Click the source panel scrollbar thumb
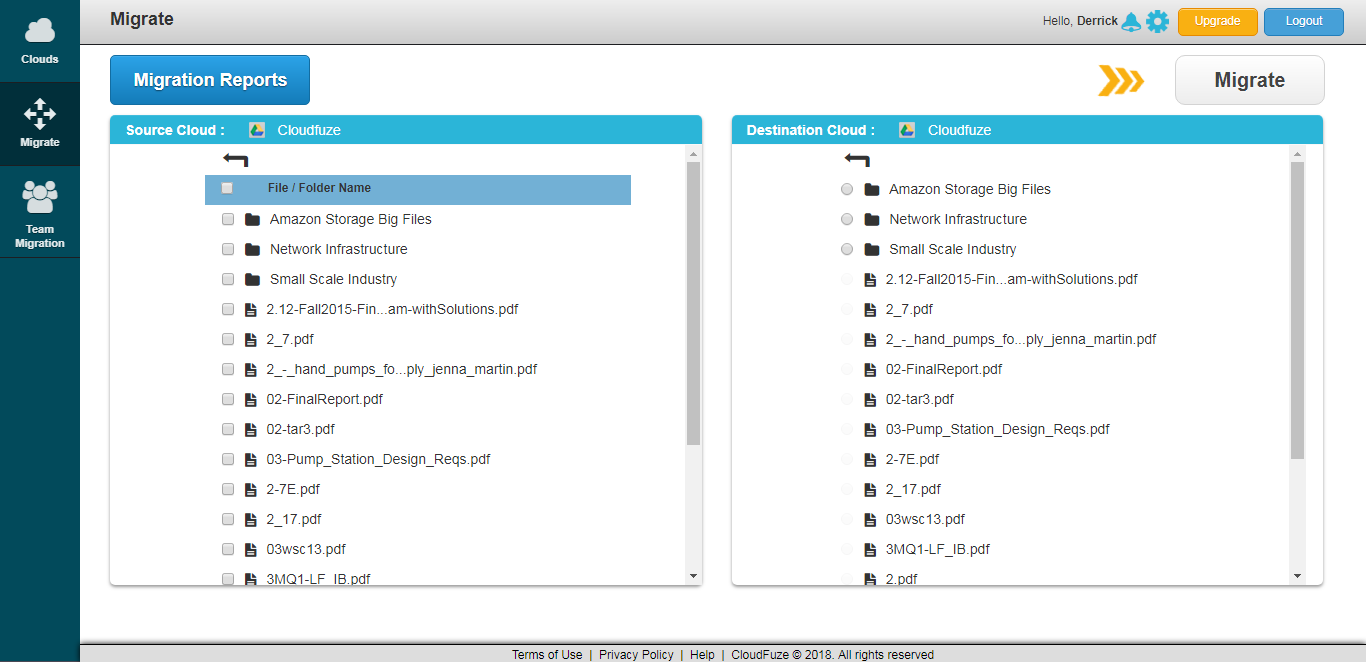The height and width of the screenshot is (662, 1366). click(x=694, y=304)
